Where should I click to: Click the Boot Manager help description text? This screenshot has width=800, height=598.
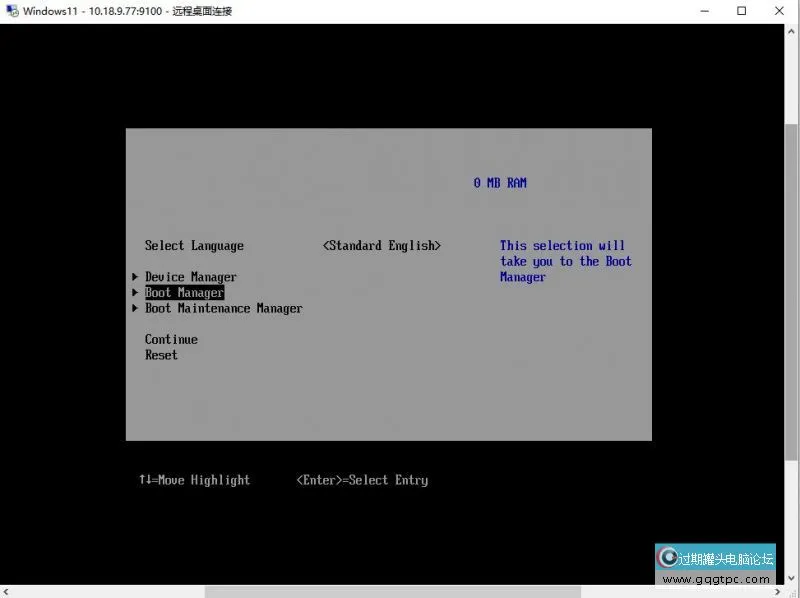pos(565,262)
